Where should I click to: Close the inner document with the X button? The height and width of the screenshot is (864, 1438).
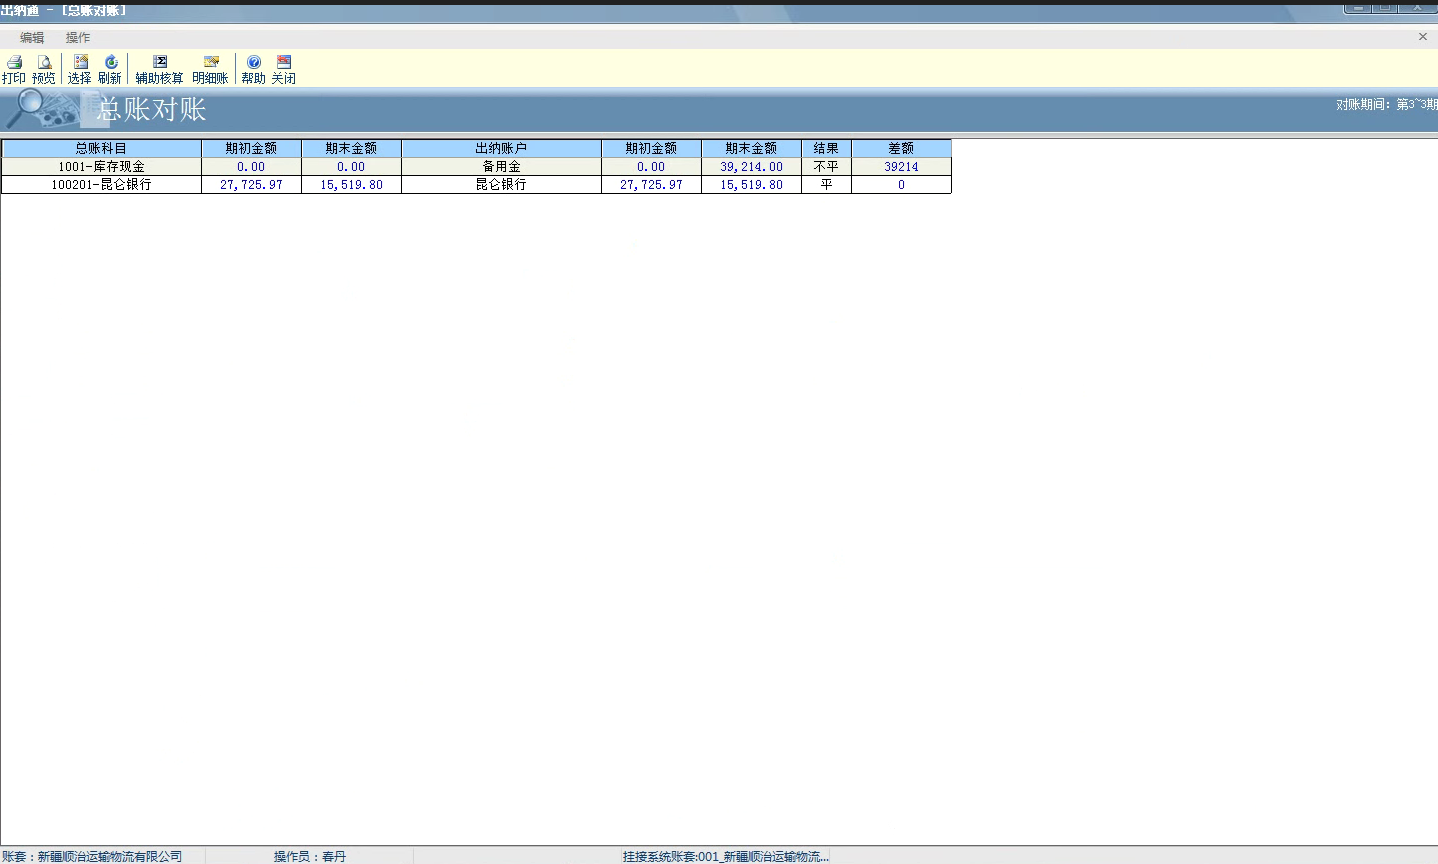pos(1422,37)
